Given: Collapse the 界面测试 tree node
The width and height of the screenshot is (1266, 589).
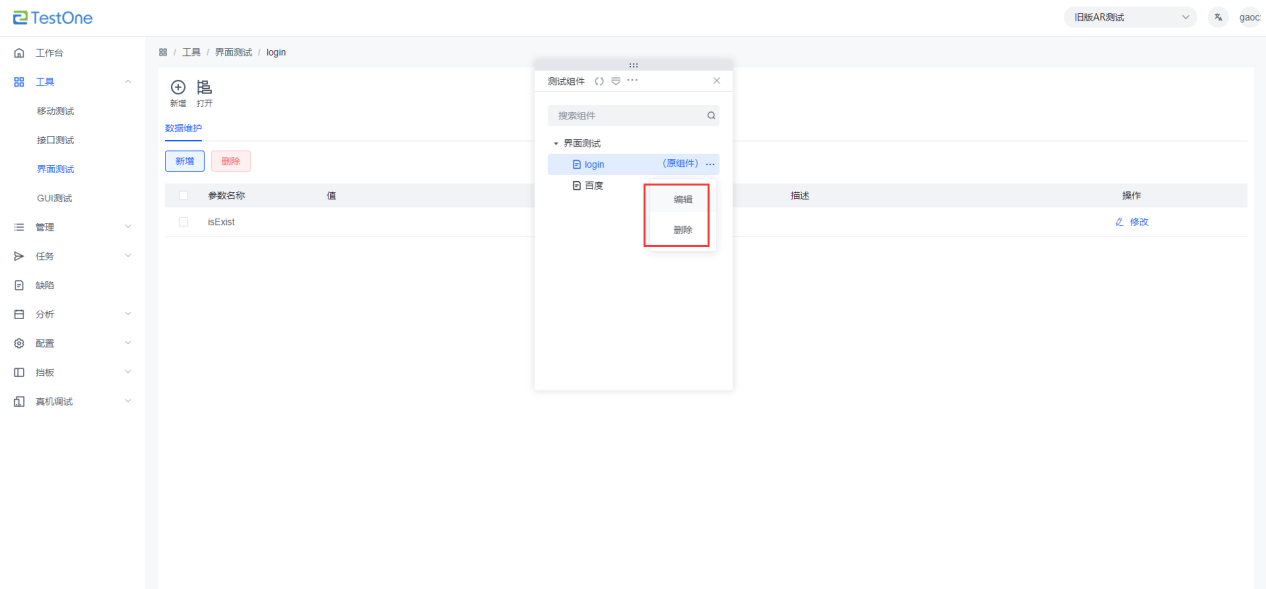Looking at the screenshot, I should [x=556, y=144].
